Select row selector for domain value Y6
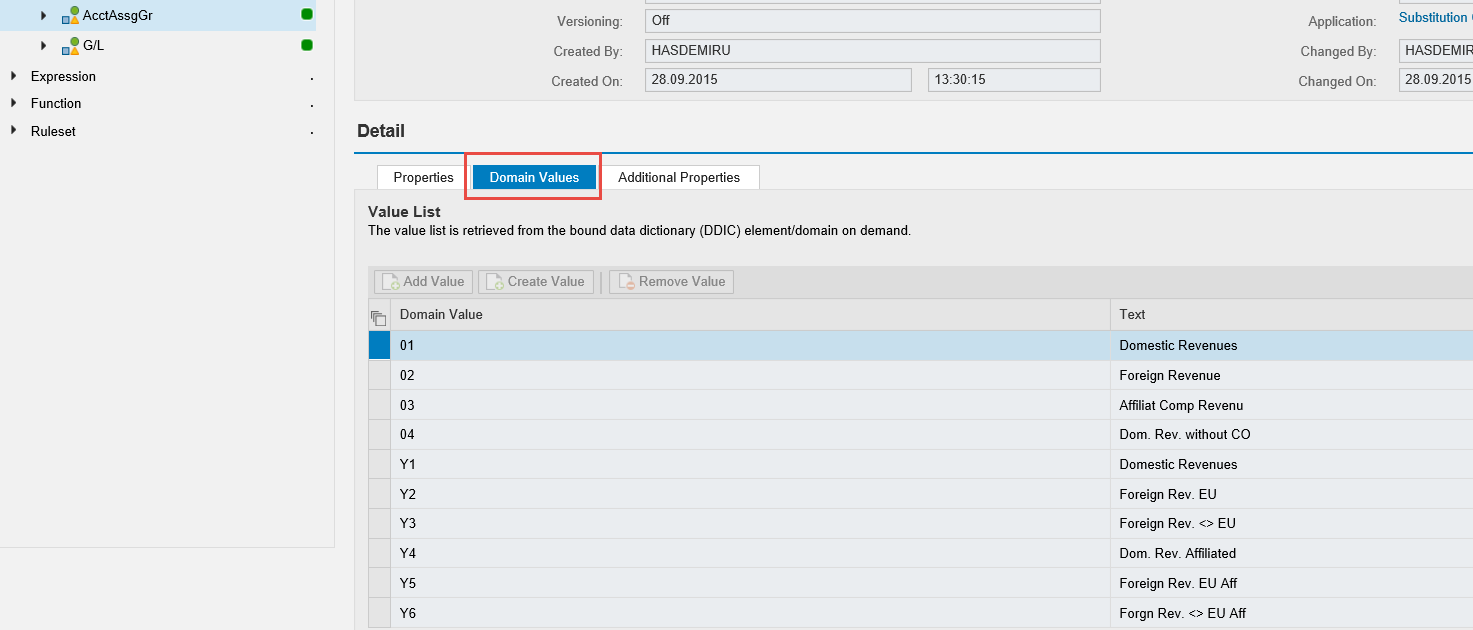1473x630 pixels. pos(379,613)
